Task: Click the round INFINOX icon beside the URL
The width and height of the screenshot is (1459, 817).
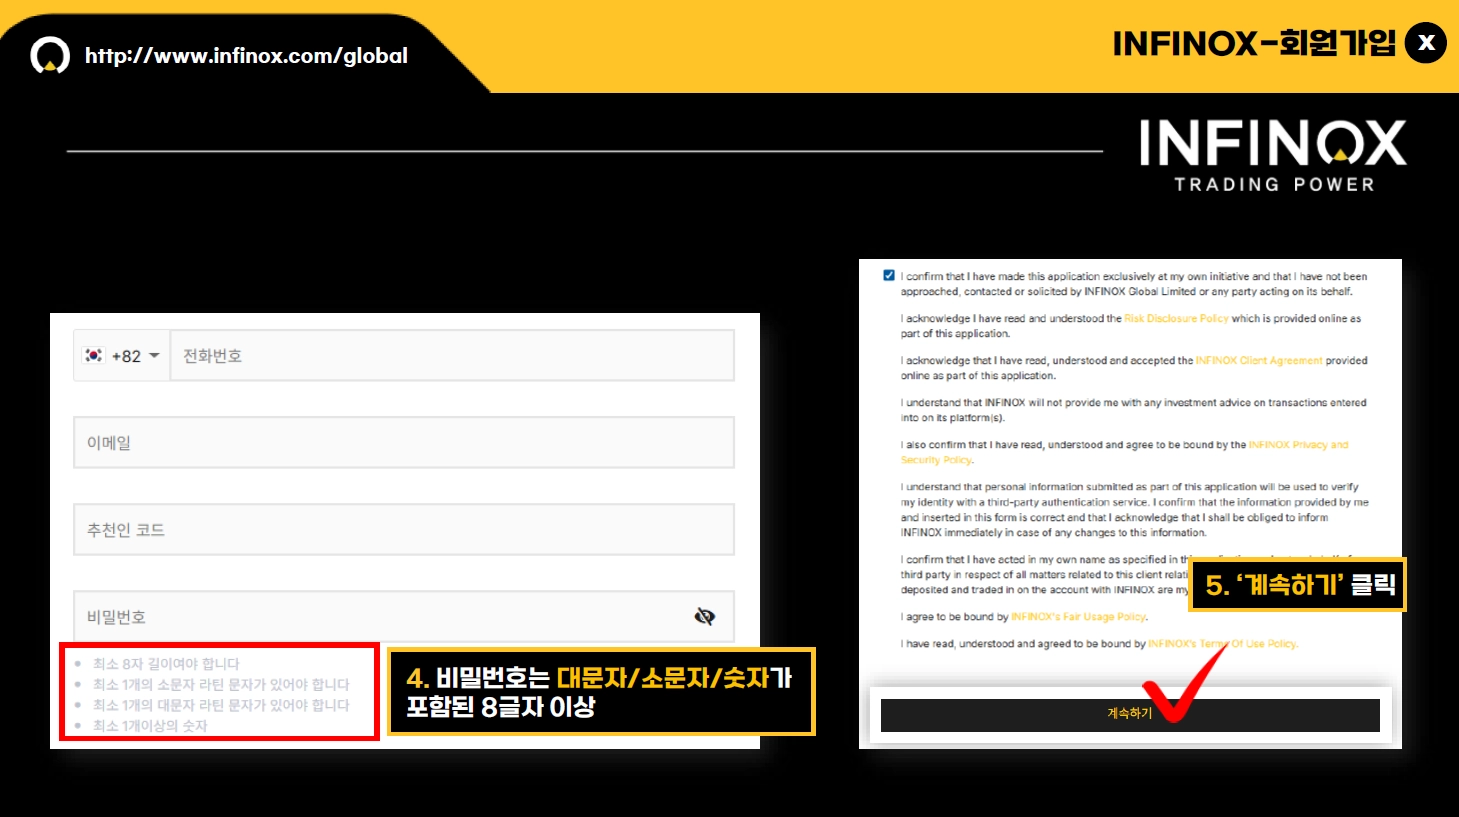Action: click(50, 55)
